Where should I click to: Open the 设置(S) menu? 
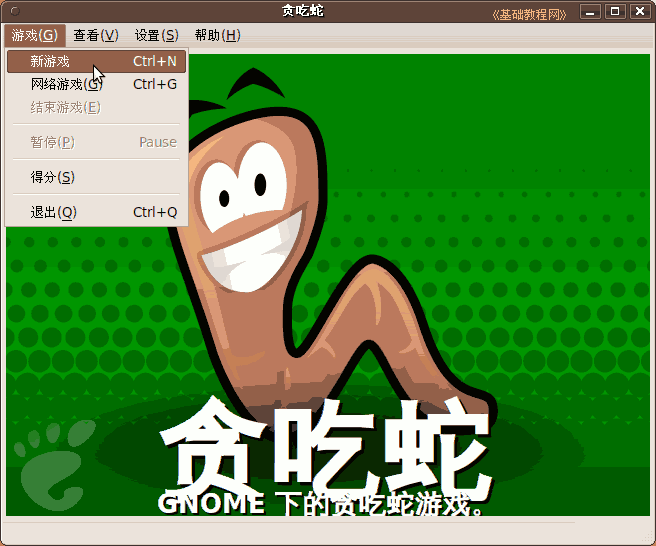click(x=156, y=35)
